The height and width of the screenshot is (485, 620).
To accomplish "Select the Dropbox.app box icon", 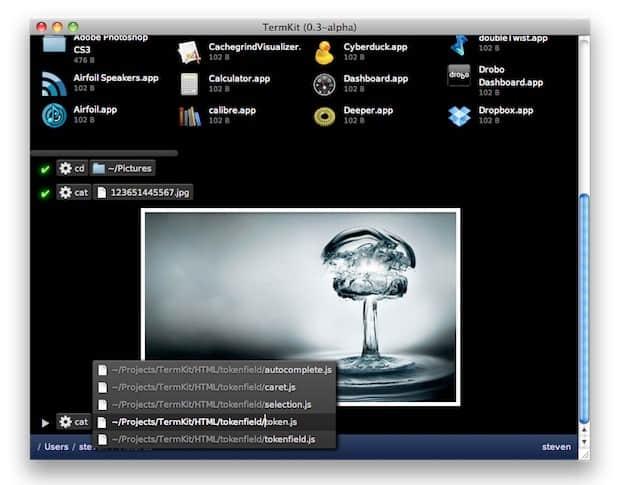I will pos(459,115).
